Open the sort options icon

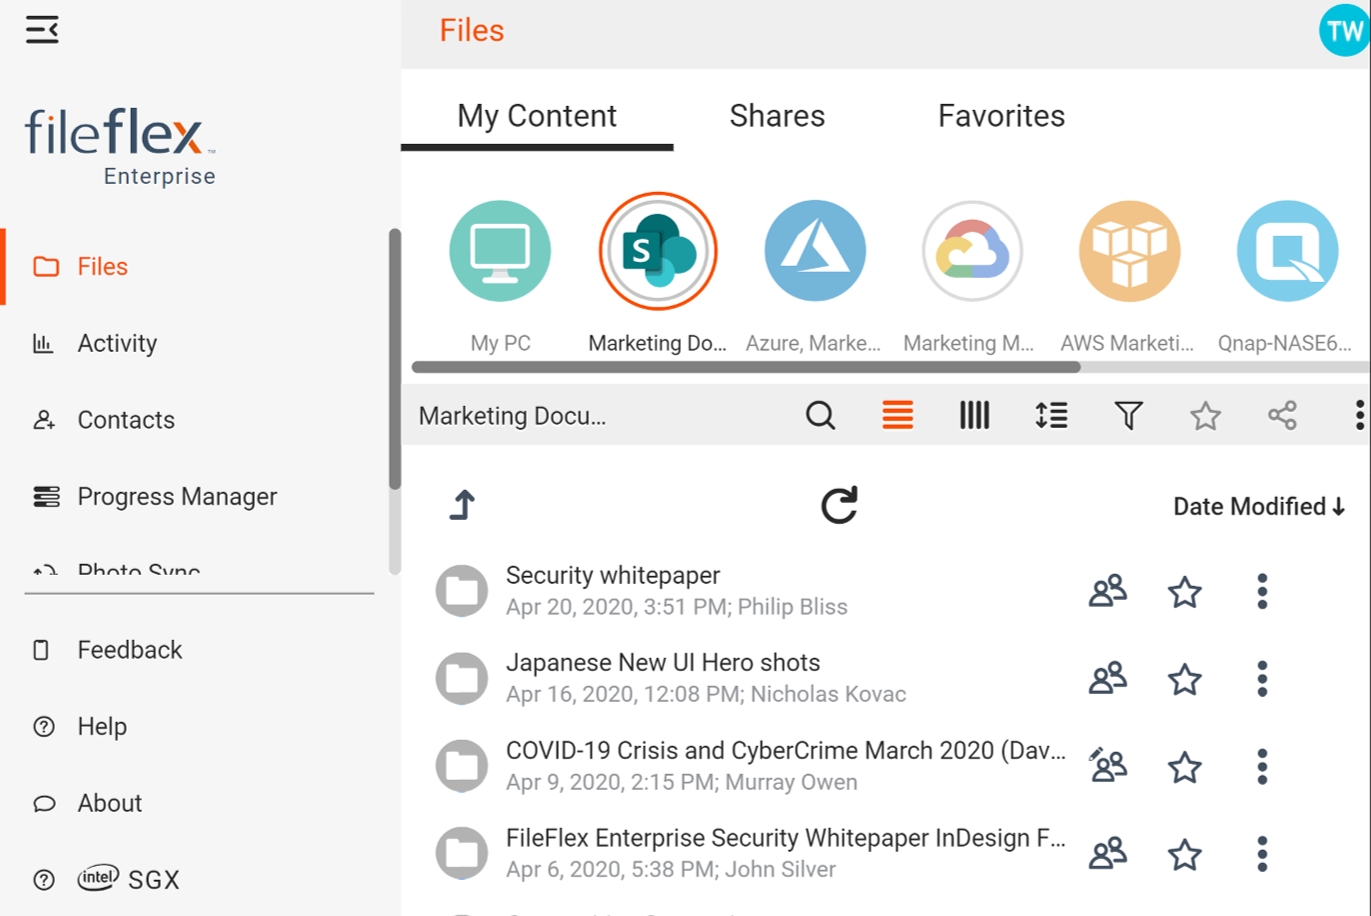click(x=1050, y=415)
